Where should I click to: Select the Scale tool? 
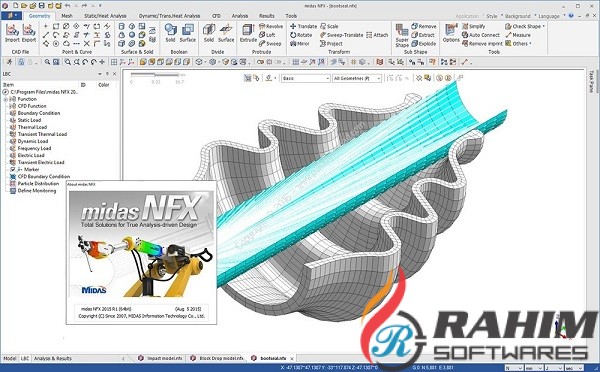pos(329,26)
